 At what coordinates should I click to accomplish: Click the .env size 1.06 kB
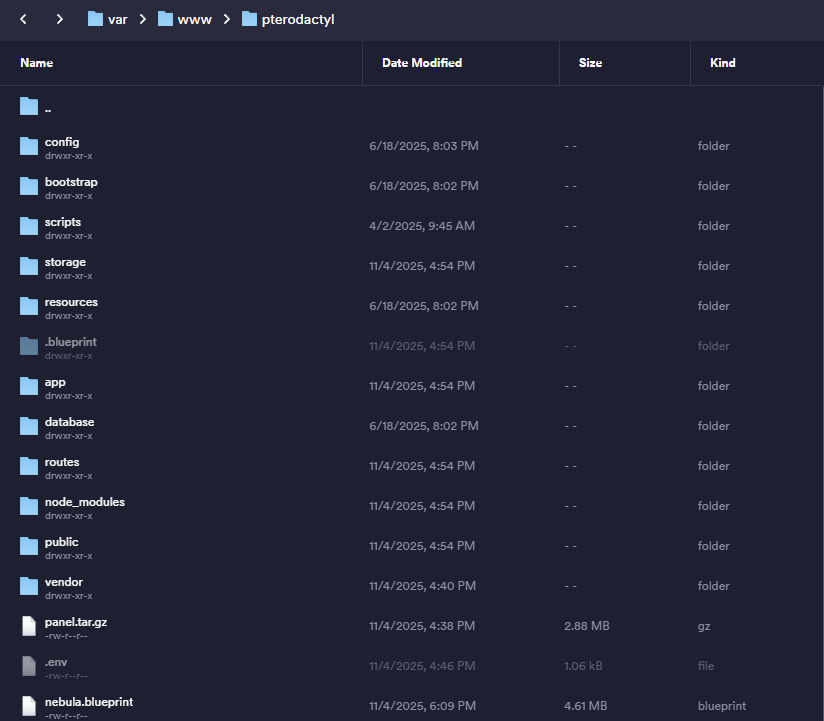tap(583, 666)
